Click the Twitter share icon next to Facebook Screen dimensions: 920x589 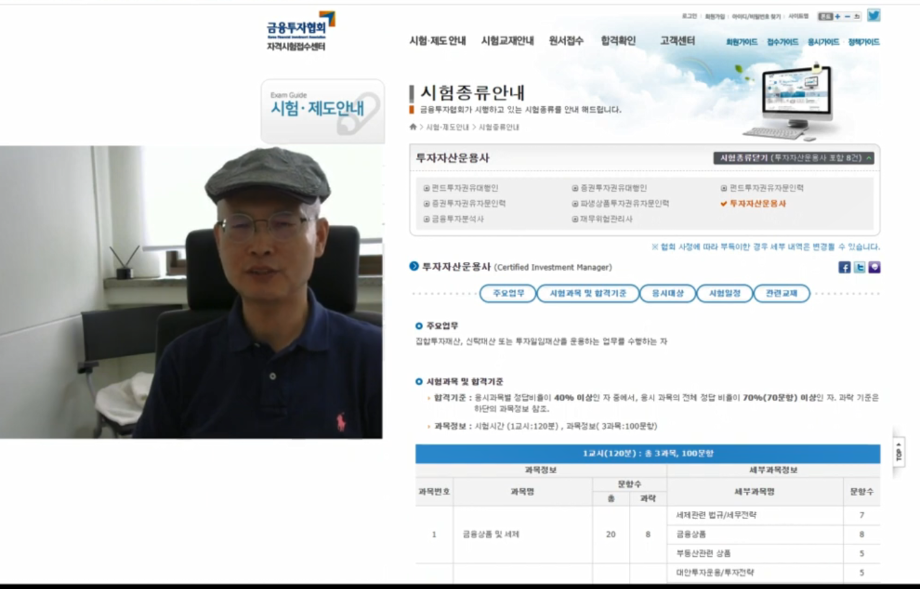coord(860,268)
